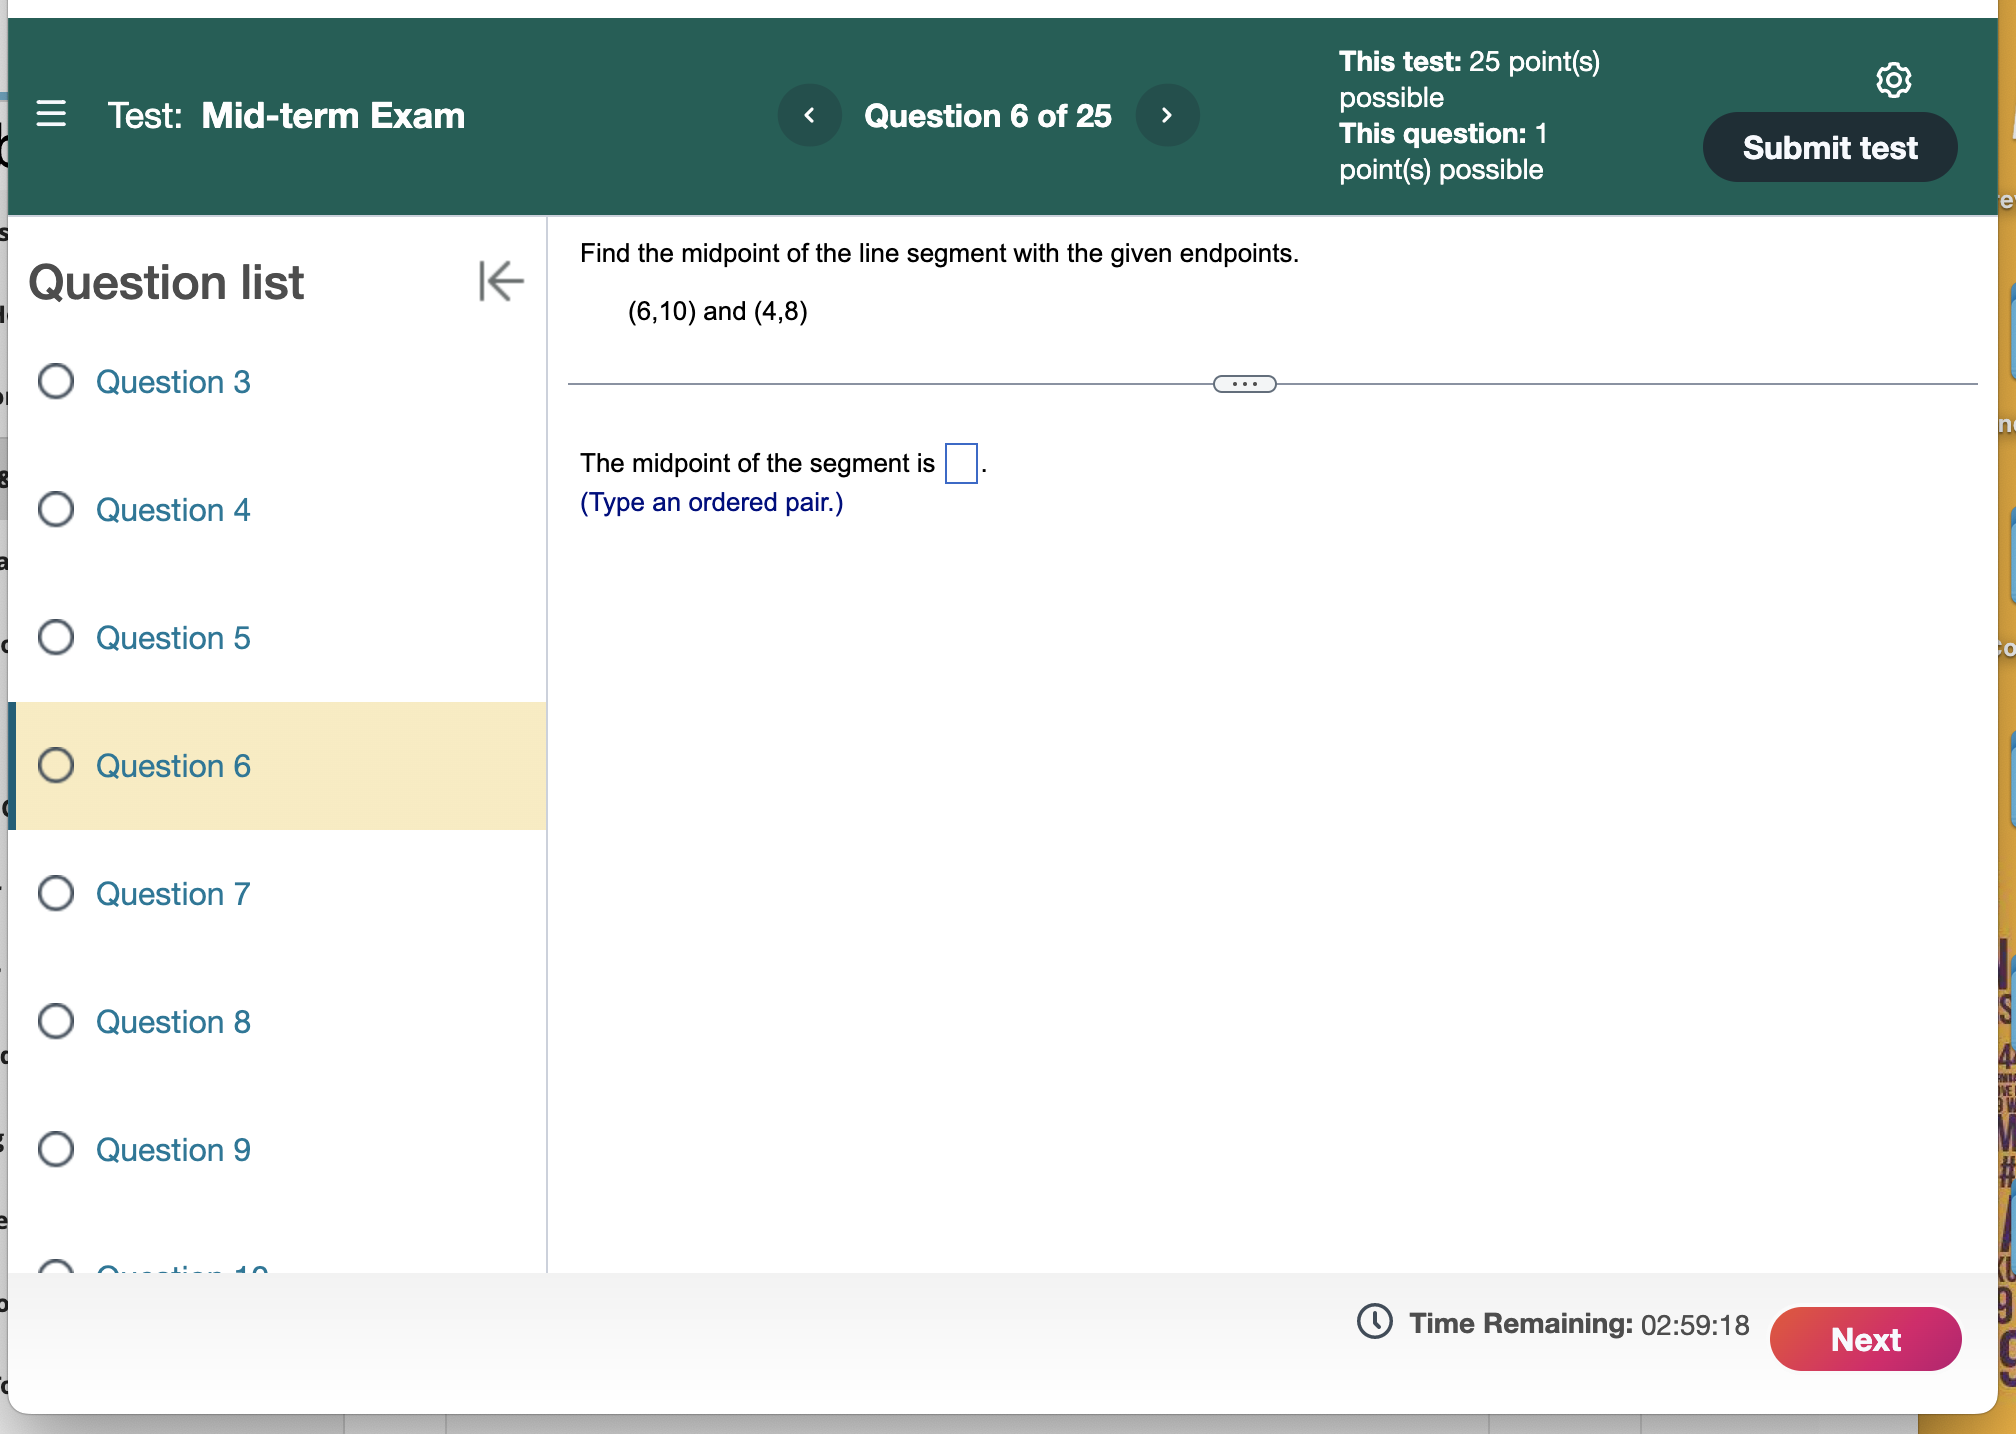Image resolution: width=2016 pixels, height=1434 pixels.
Task: Open Question 4 from the list
Action: (x=173, y=510)
